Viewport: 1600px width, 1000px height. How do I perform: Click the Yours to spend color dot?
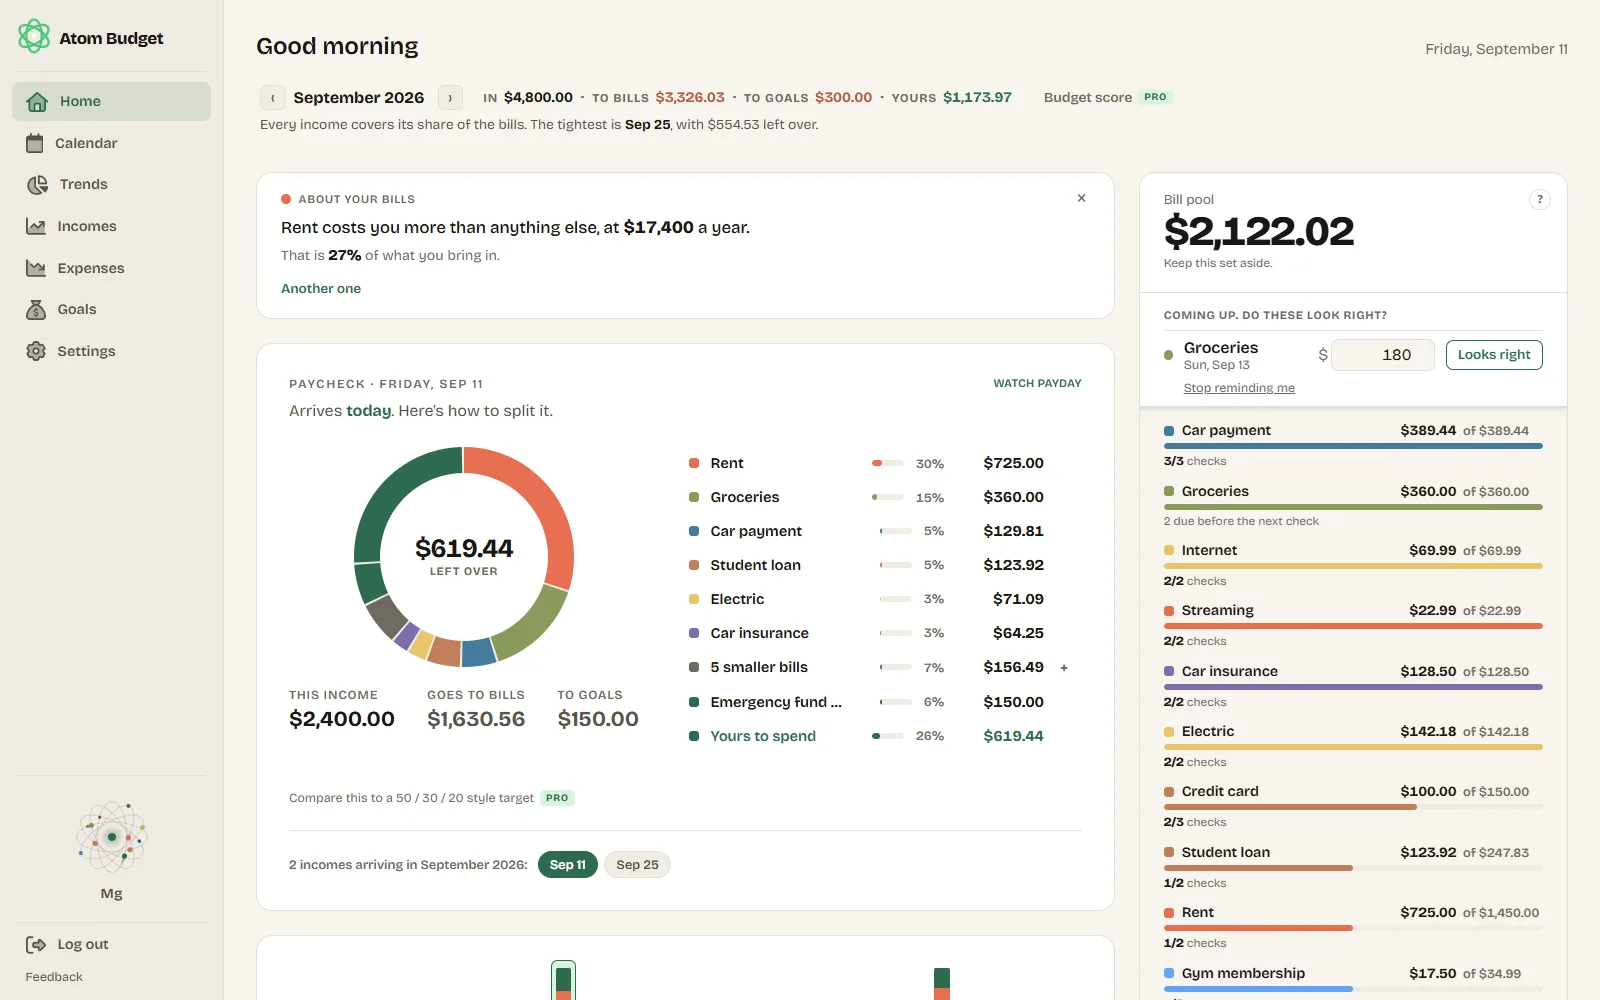(694, 736)
